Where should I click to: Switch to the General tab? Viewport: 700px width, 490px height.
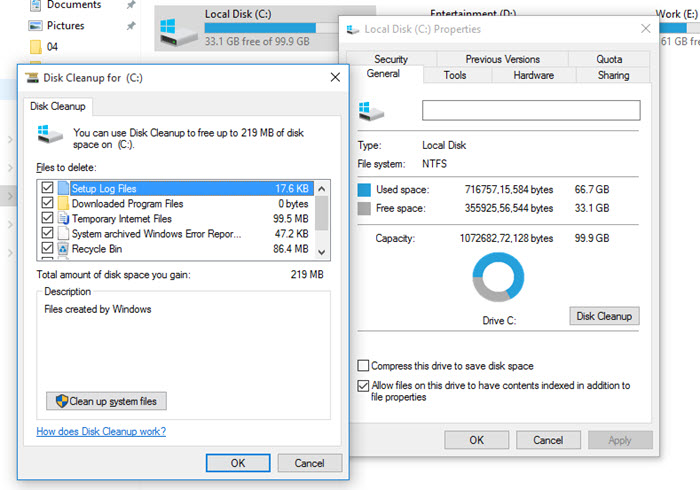(383, 74)
